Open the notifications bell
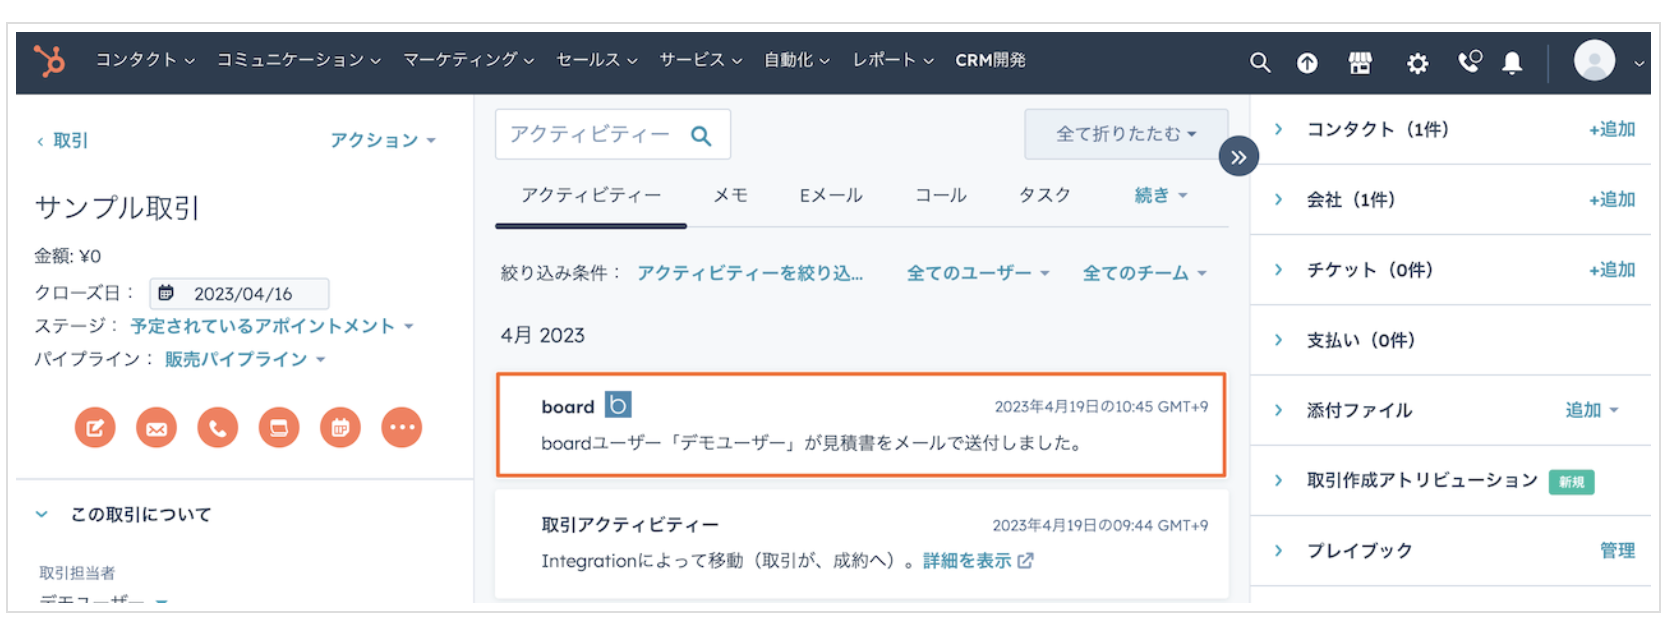The height and width of the screenshot is (632, 1674). point(1512,63)
